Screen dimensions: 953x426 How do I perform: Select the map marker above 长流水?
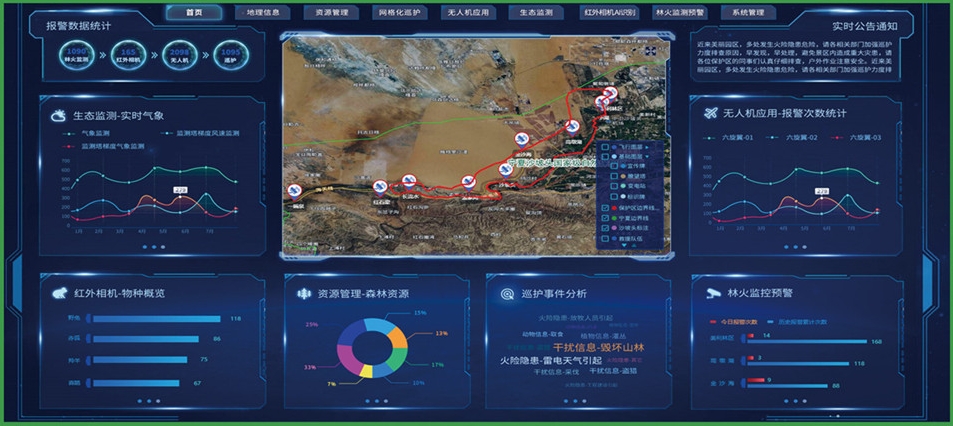[409, 180]
